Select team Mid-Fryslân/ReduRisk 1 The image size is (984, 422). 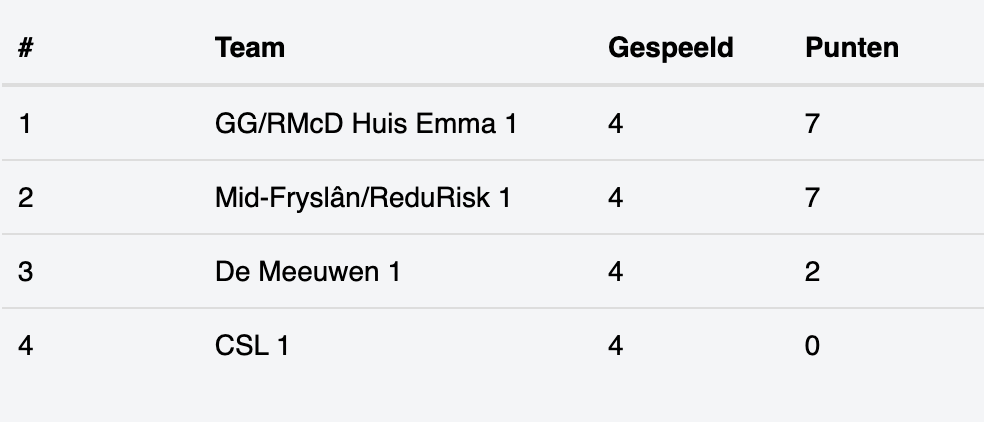point(363,198)
